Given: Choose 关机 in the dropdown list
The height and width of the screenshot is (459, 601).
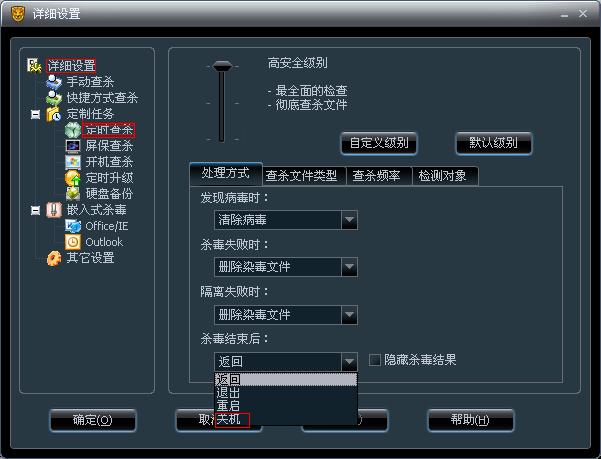Looking at the screenshot, I should [x=286, y=419].
